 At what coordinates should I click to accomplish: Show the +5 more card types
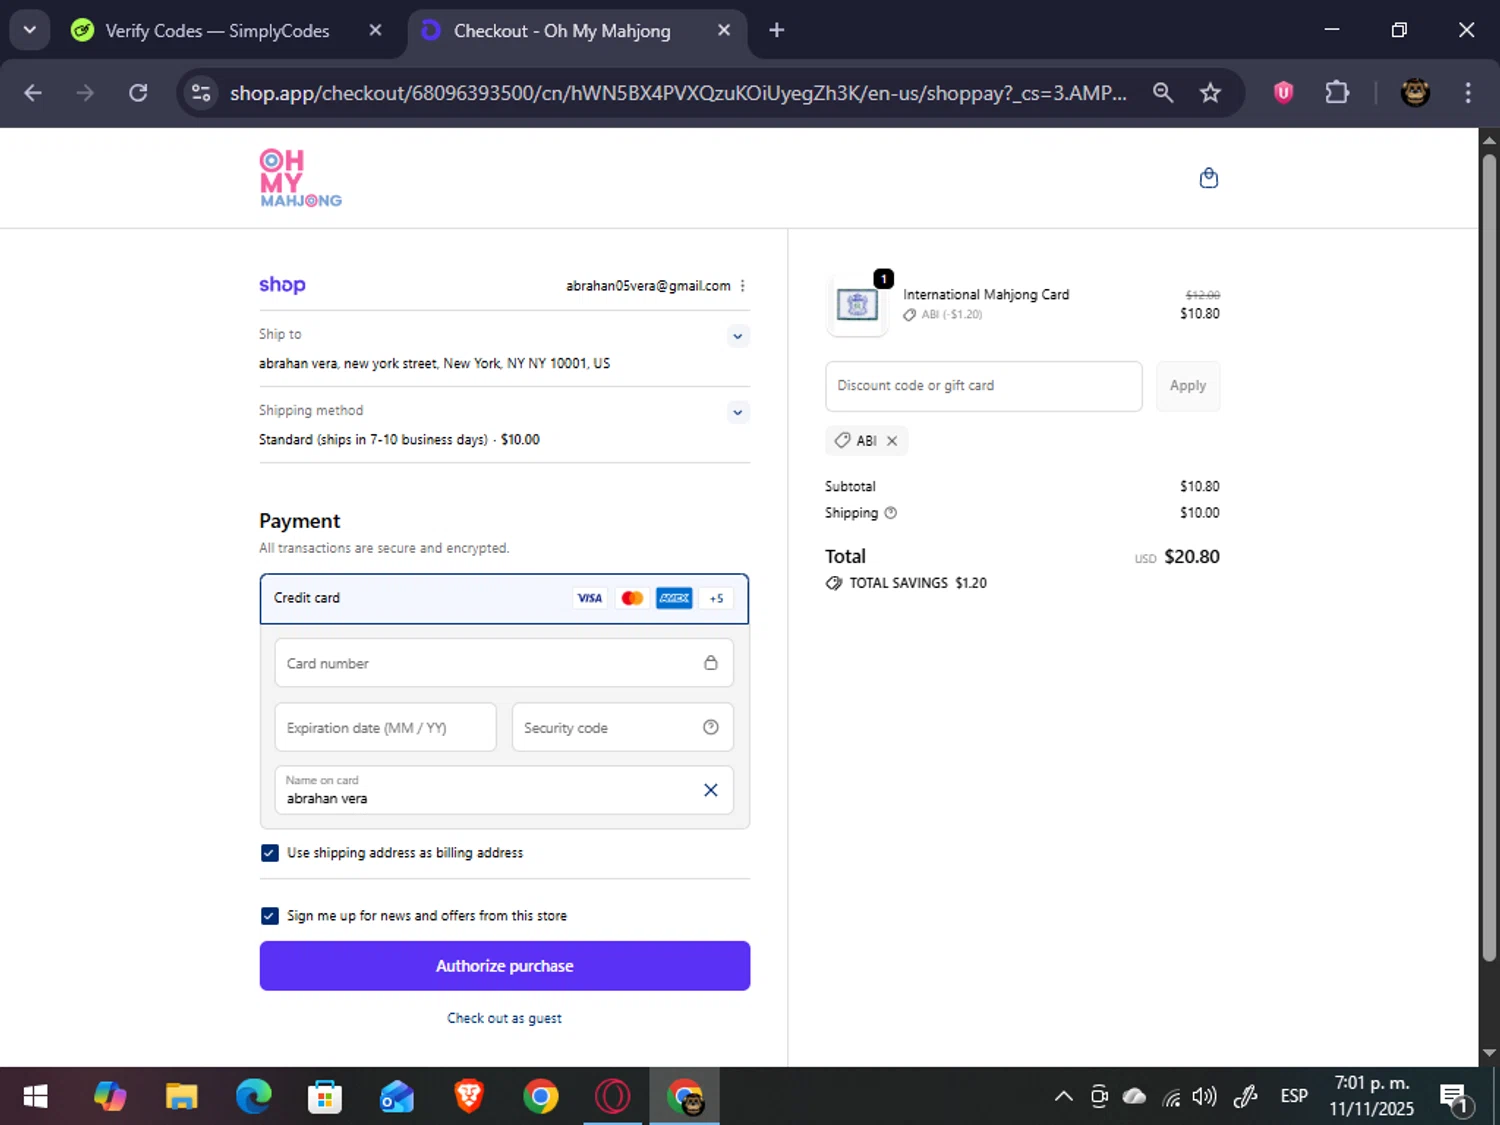coord(716,598)
